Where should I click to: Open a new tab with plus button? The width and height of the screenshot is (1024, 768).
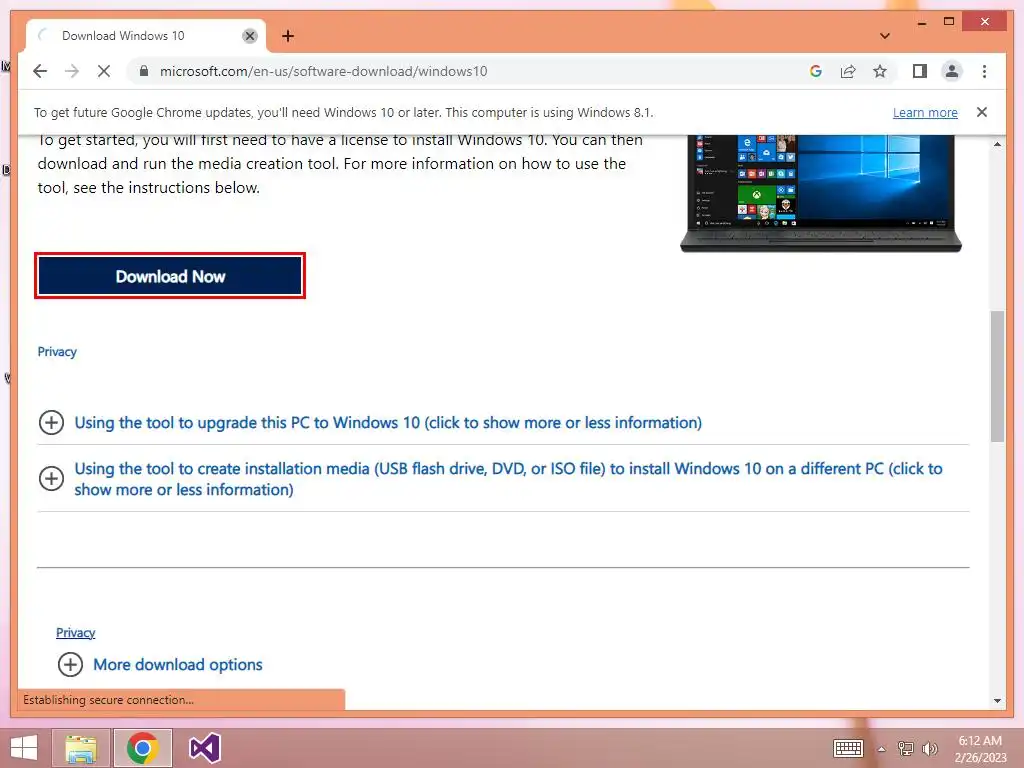coord(288,36)
